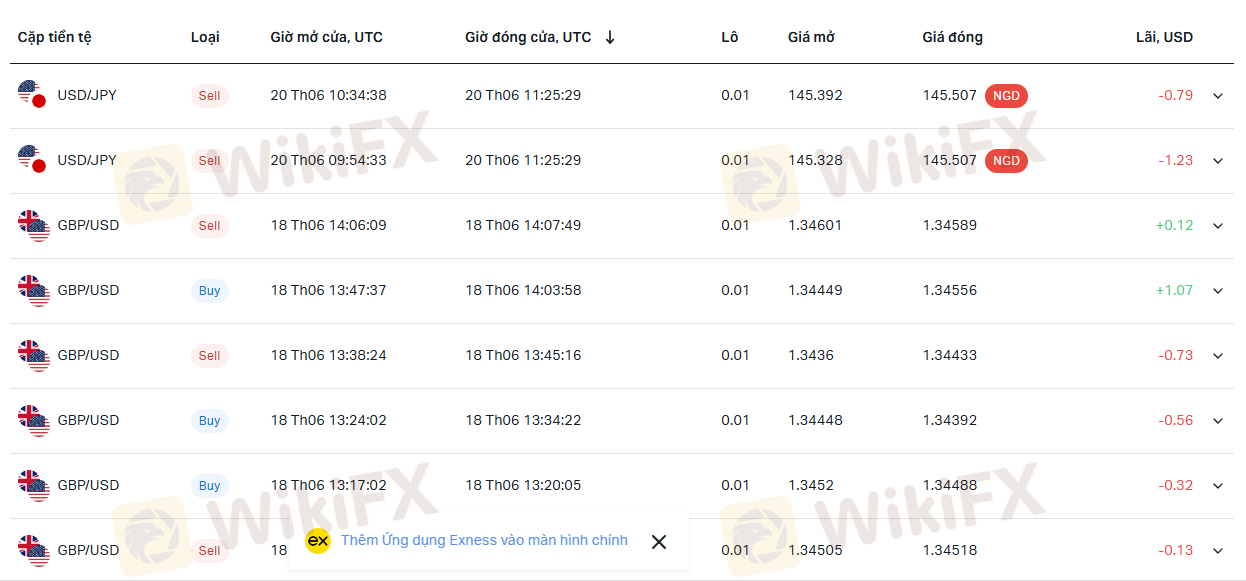This screenshot has height=581, width=1246.
Task: Click the loss value -0.79
Action: click(x=1176, y=95)
